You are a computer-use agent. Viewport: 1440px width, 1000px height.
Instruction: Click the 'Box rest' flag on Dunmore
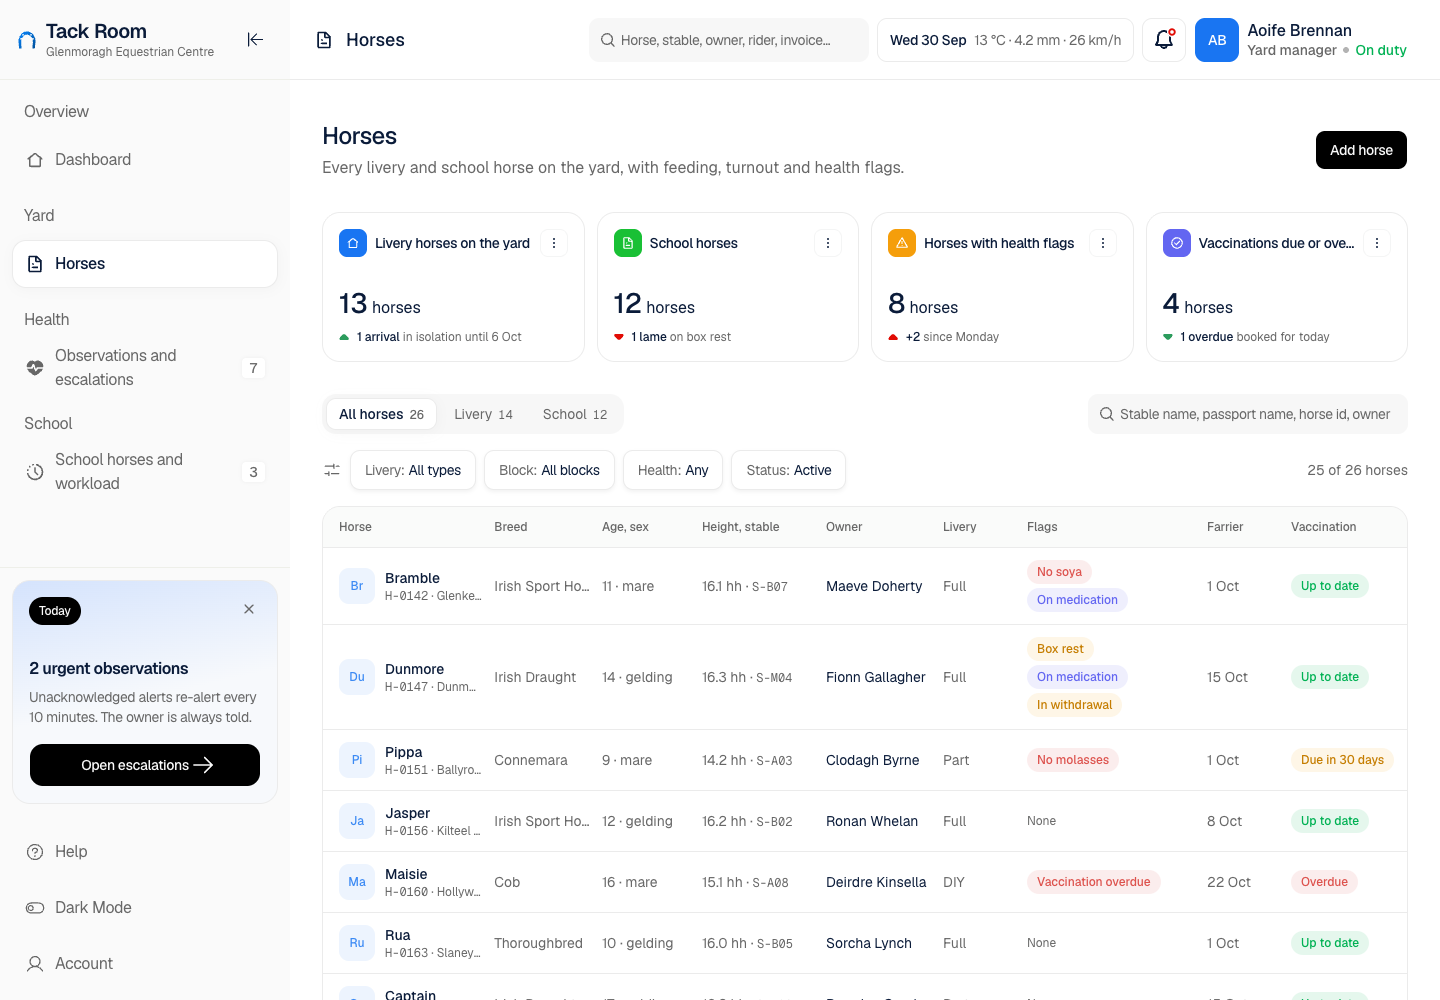[1060, 649]
